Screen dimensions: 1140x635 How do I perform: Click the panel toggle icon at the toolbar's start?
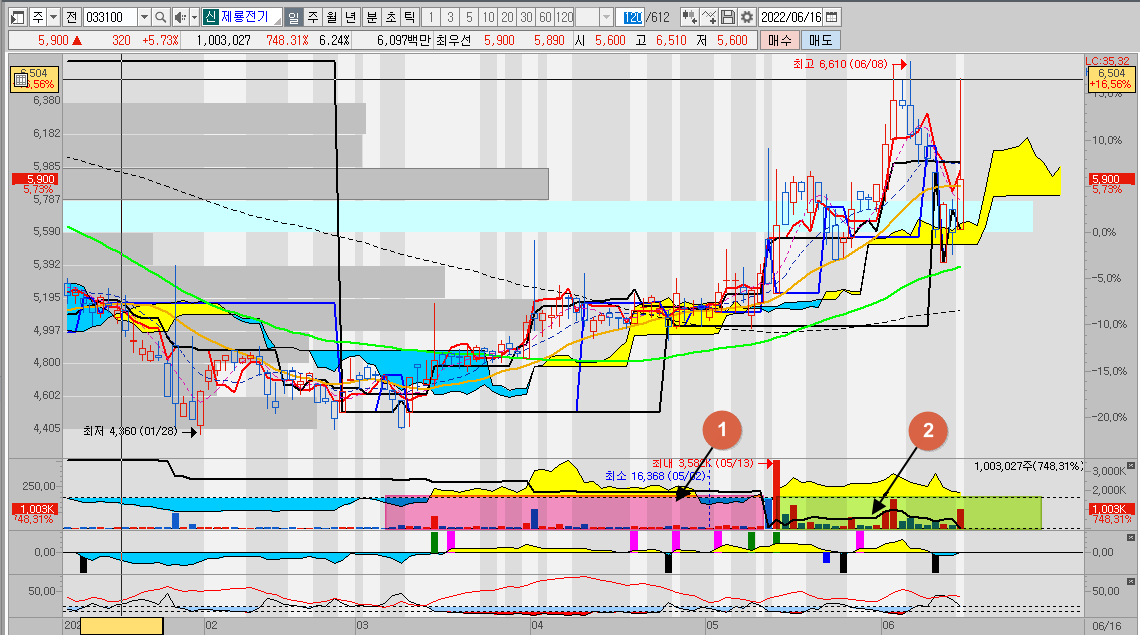(x=17, y=17)
